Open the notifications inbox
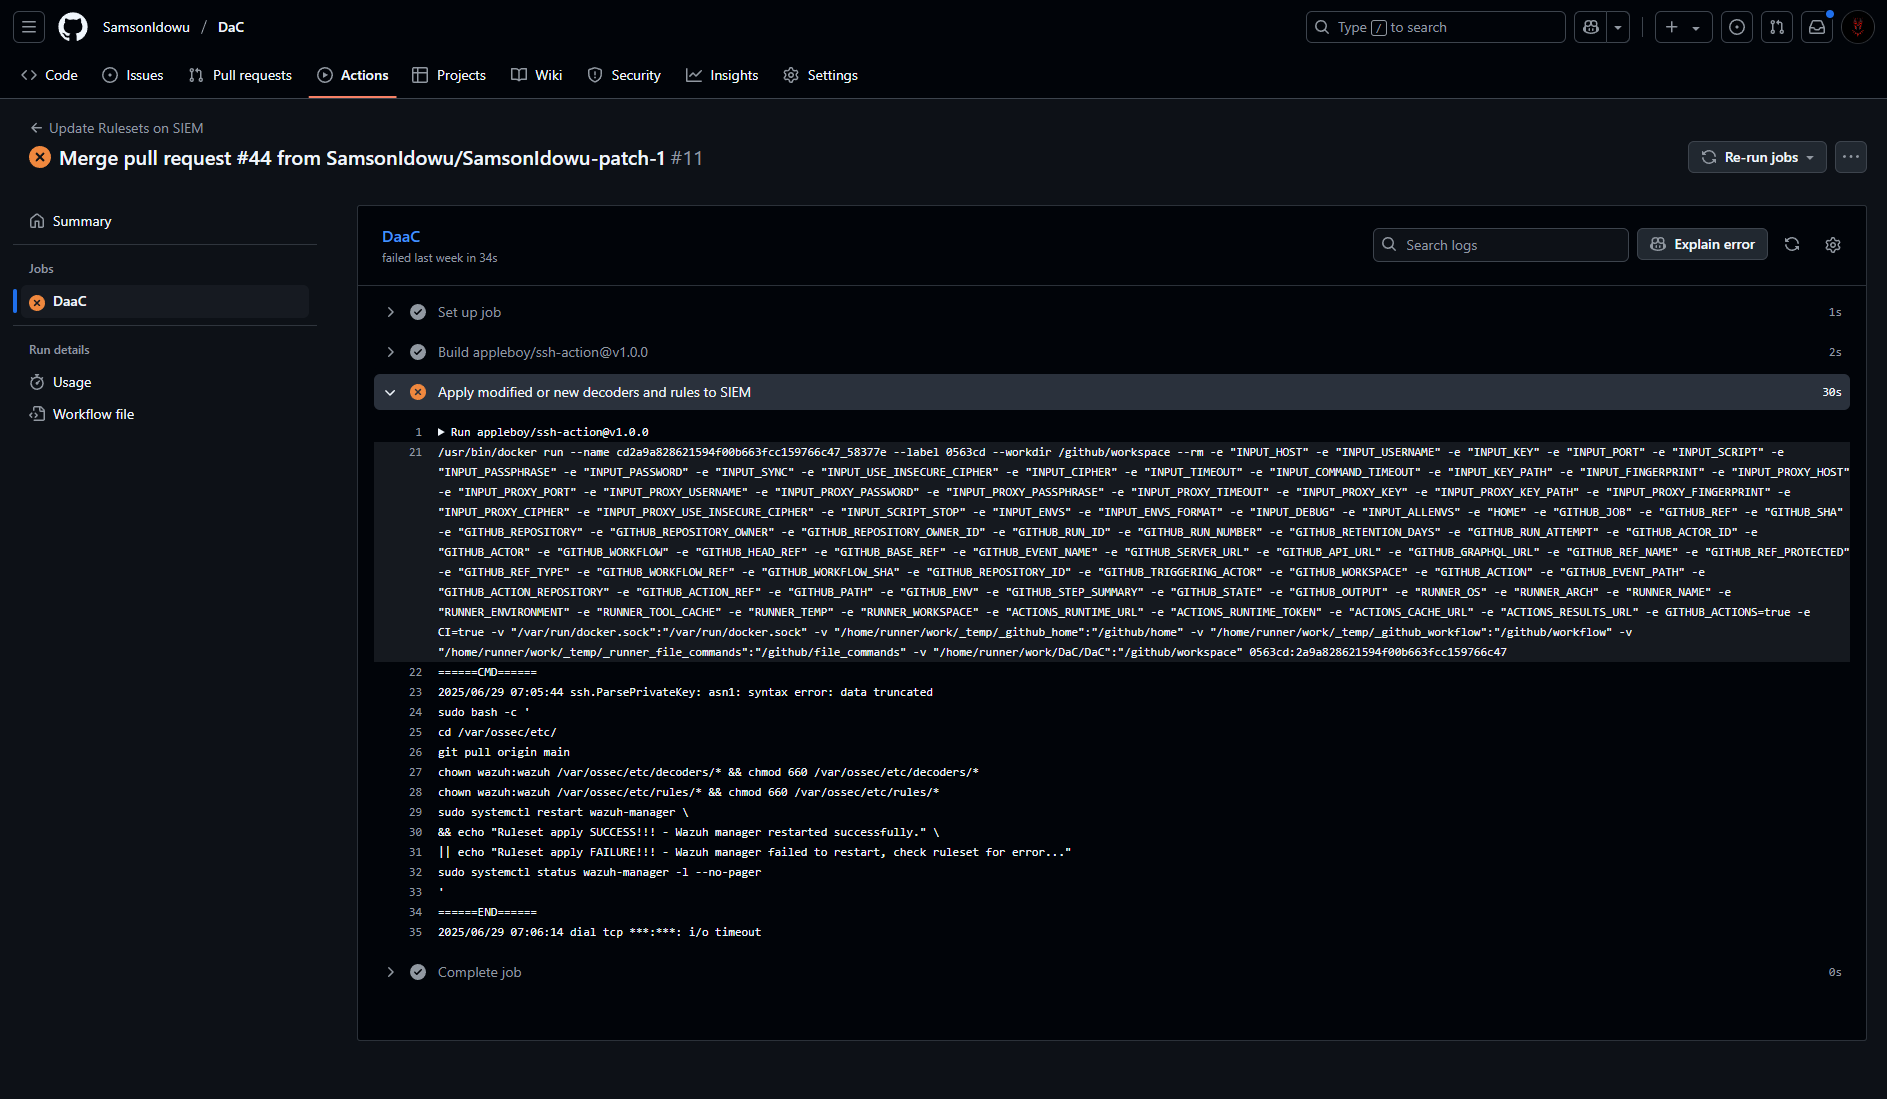1887x1099 pixels. (x=1817, y=27)
